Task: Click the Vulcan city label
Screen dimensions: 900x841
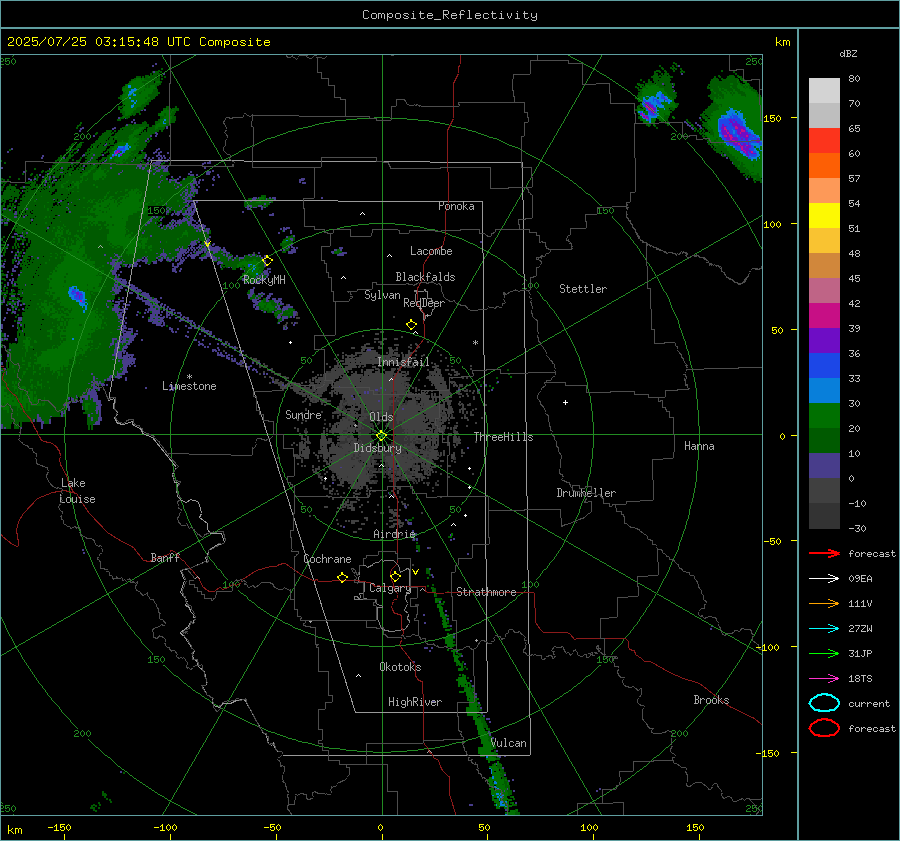Action: tap(509, 743)
